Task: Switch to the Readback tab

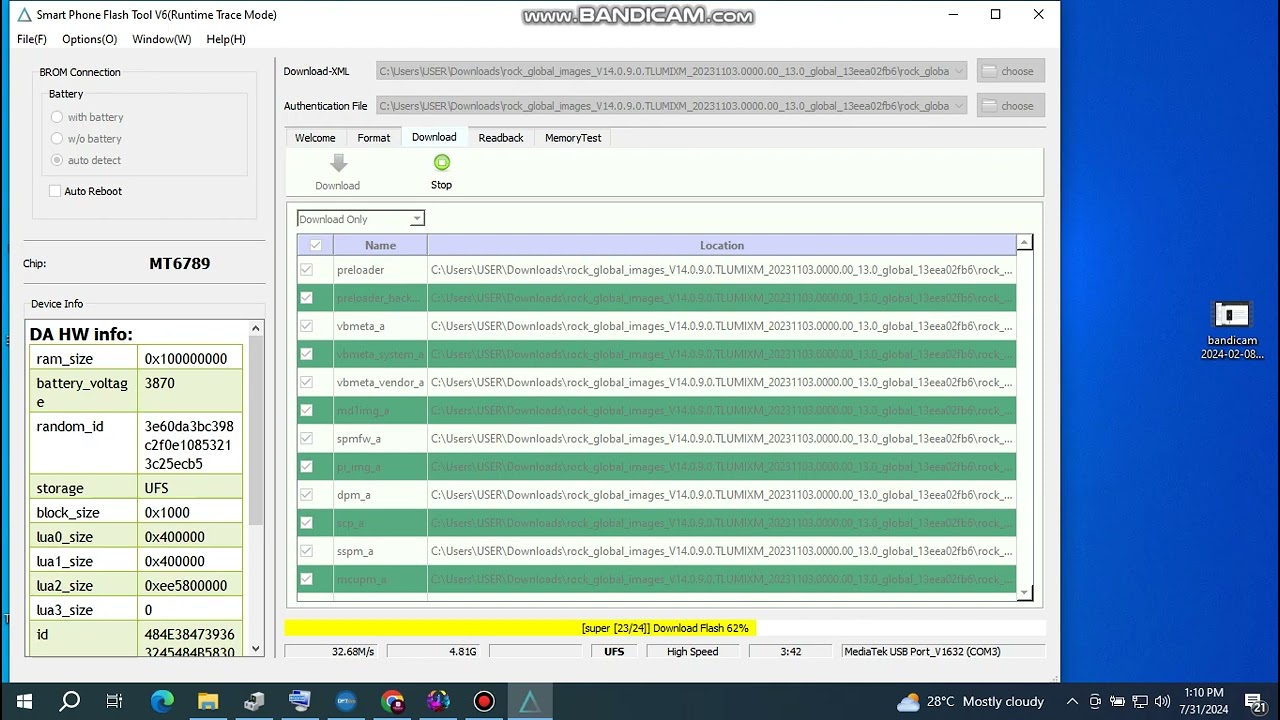Action: [501, 138]
